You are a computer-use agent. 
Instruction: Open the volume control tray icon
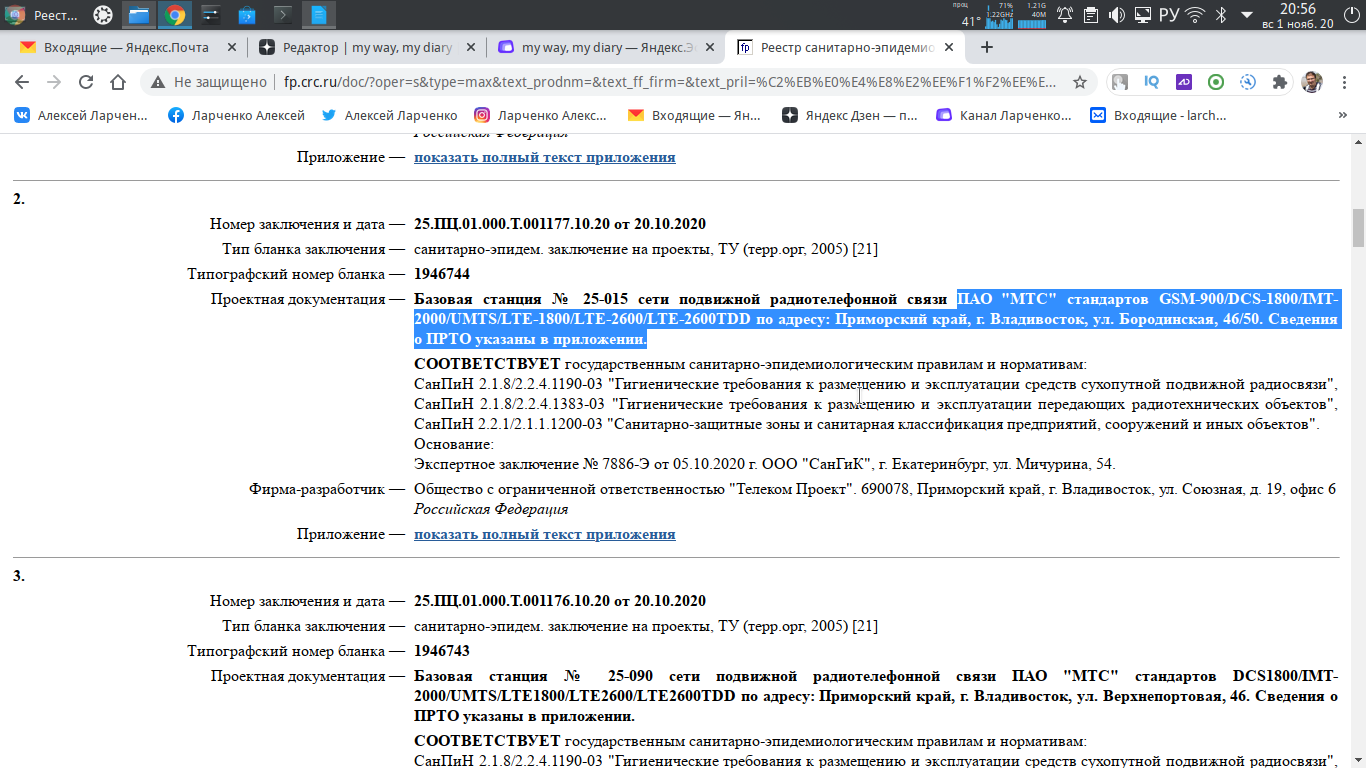pos(1116,15)
